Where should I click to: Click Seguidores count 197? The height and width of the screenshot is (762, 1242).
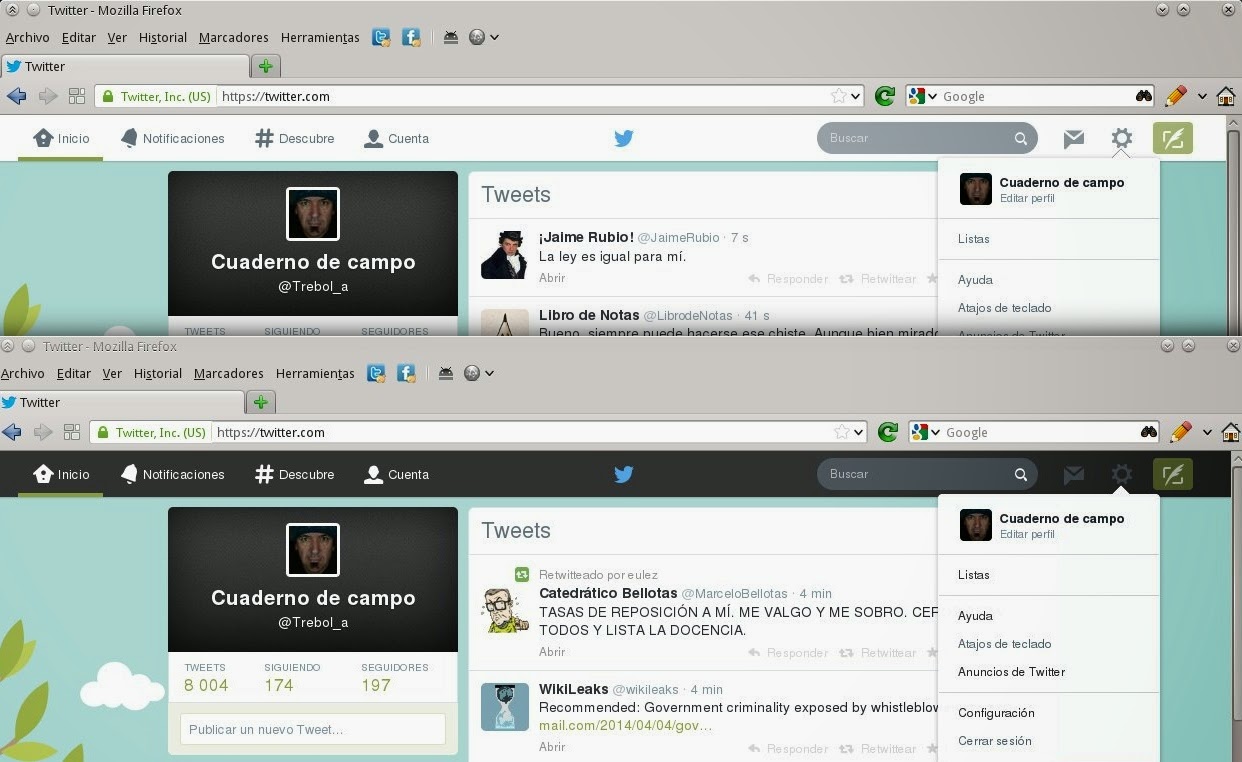(x=376, y=685)
